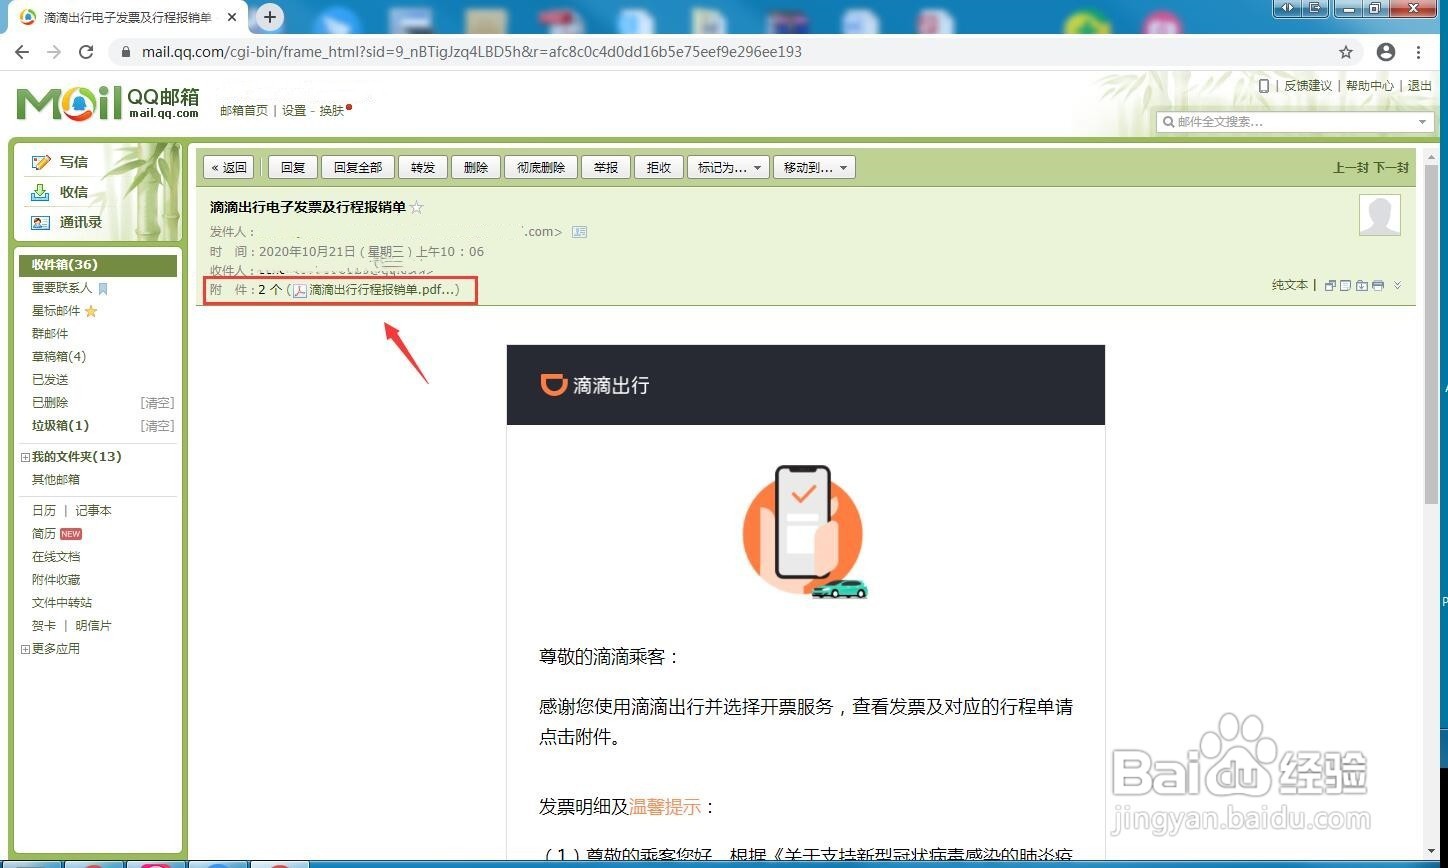This screenshot has height=868, width=1448.
Task: Open the 标记为 dropdown
Action: pyautogui.click(x=727, y=168)
